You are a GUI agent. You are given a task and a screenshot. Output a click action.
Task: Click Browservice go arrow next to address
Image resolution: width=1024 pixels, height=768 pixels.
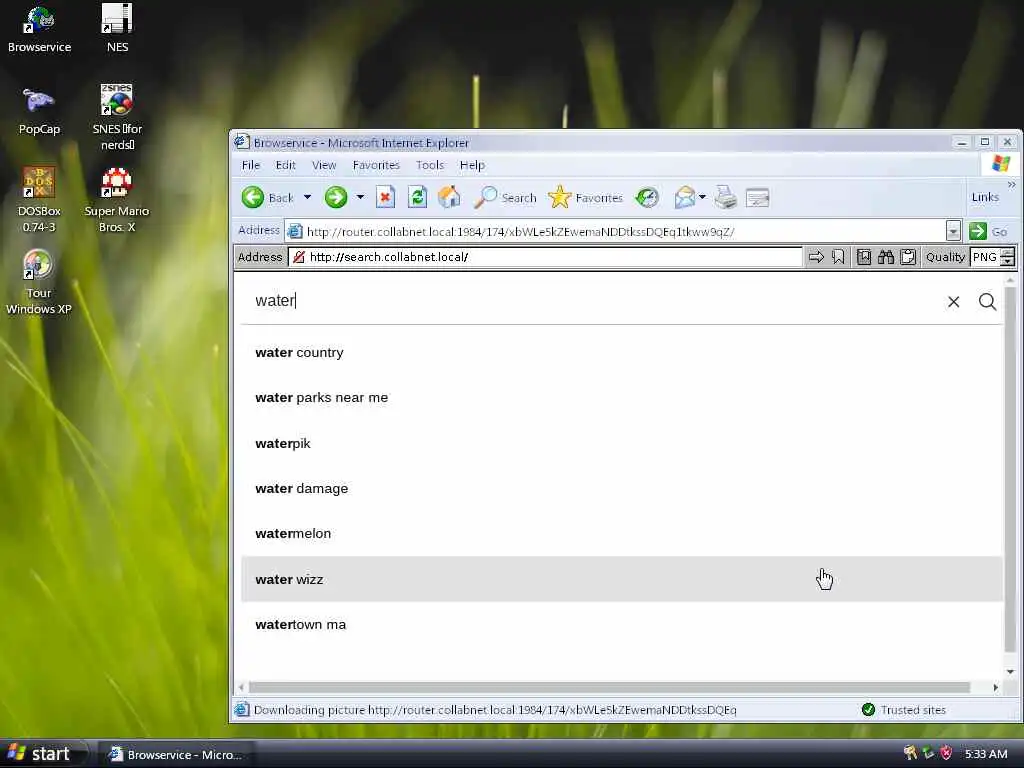pos(816,257)
